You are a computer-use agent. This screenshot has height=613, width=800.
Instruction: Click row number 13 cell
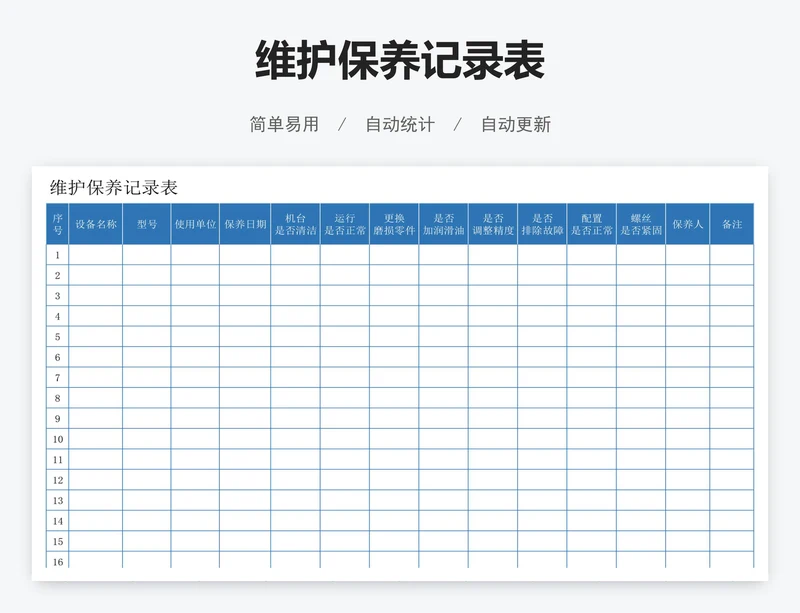(x=58, y=500)
